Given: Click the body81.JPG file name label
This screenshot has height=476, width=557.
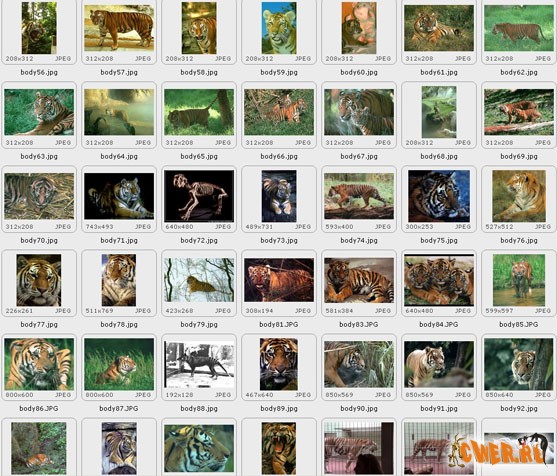Looking at the screenshot, I should [279, 324].
